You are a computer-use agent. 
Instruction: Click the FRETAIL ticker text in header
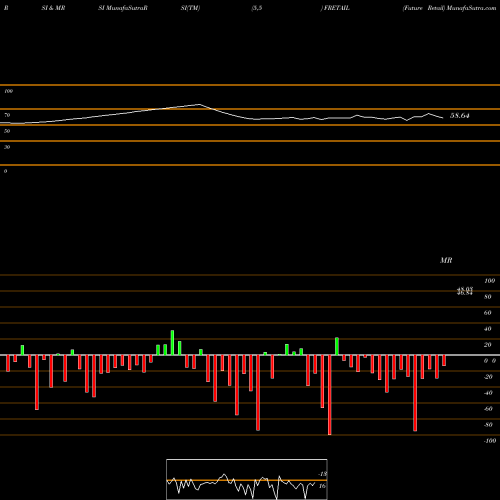(337, 8)
